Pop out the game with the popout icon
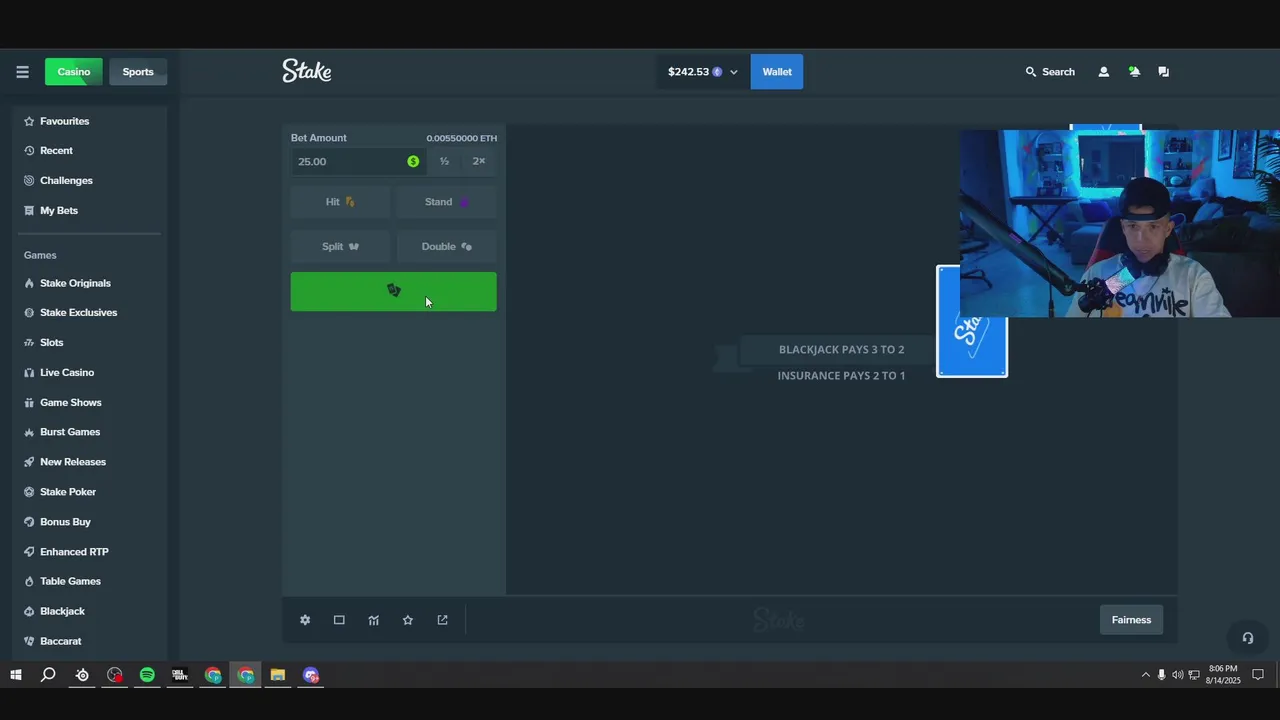 point(442,620)
